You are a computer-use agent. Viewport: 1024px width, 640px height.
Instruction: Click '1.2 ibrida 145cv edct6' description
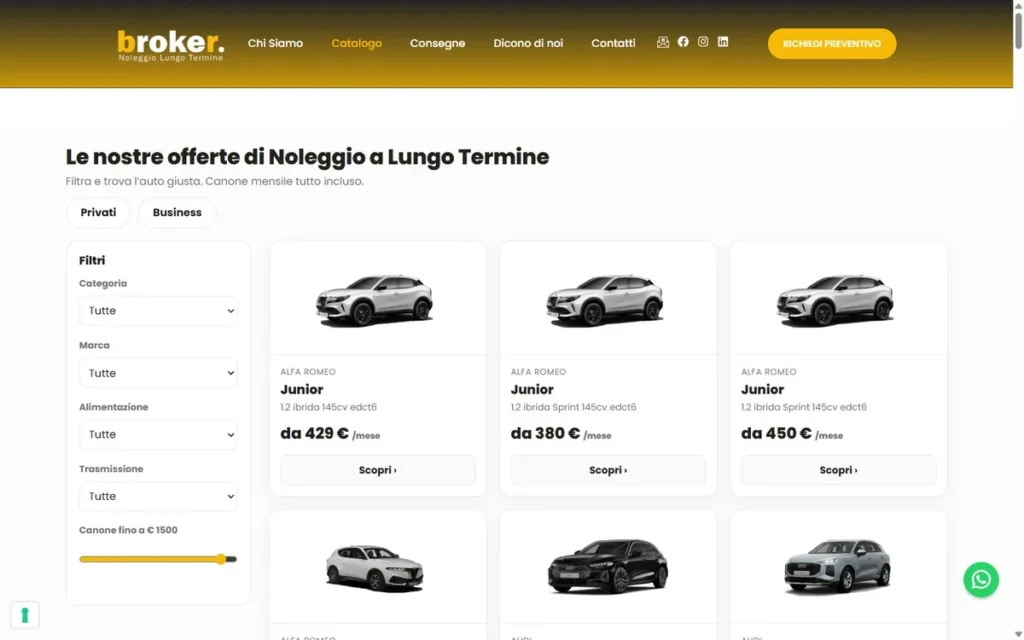(328, 407)
